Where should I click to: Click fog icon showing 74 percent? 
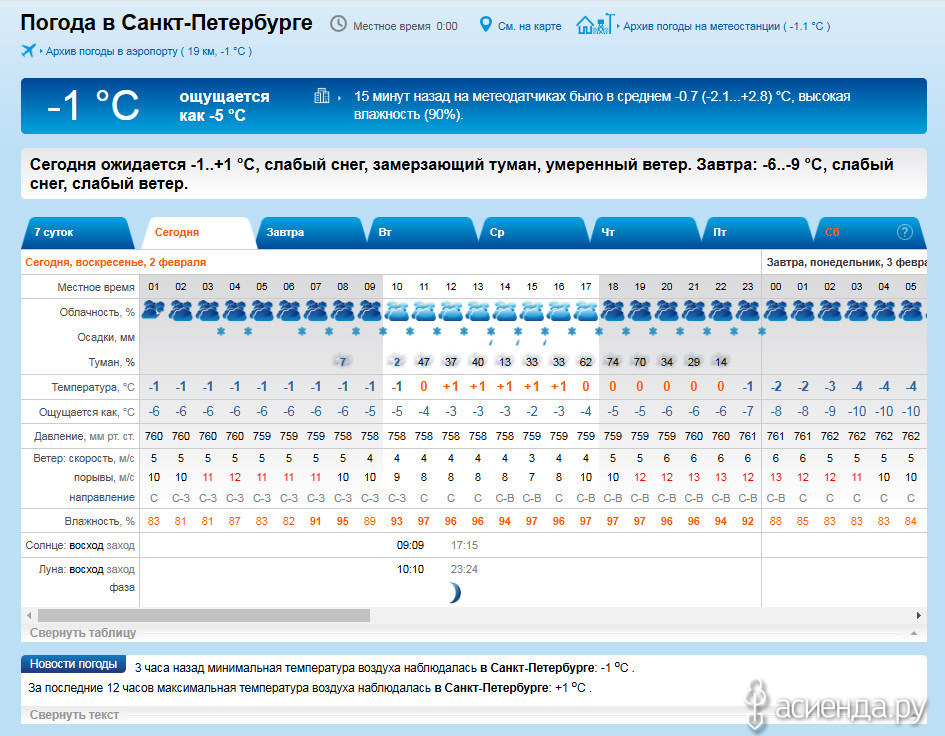pyautogui.click(x=612, y=362)
